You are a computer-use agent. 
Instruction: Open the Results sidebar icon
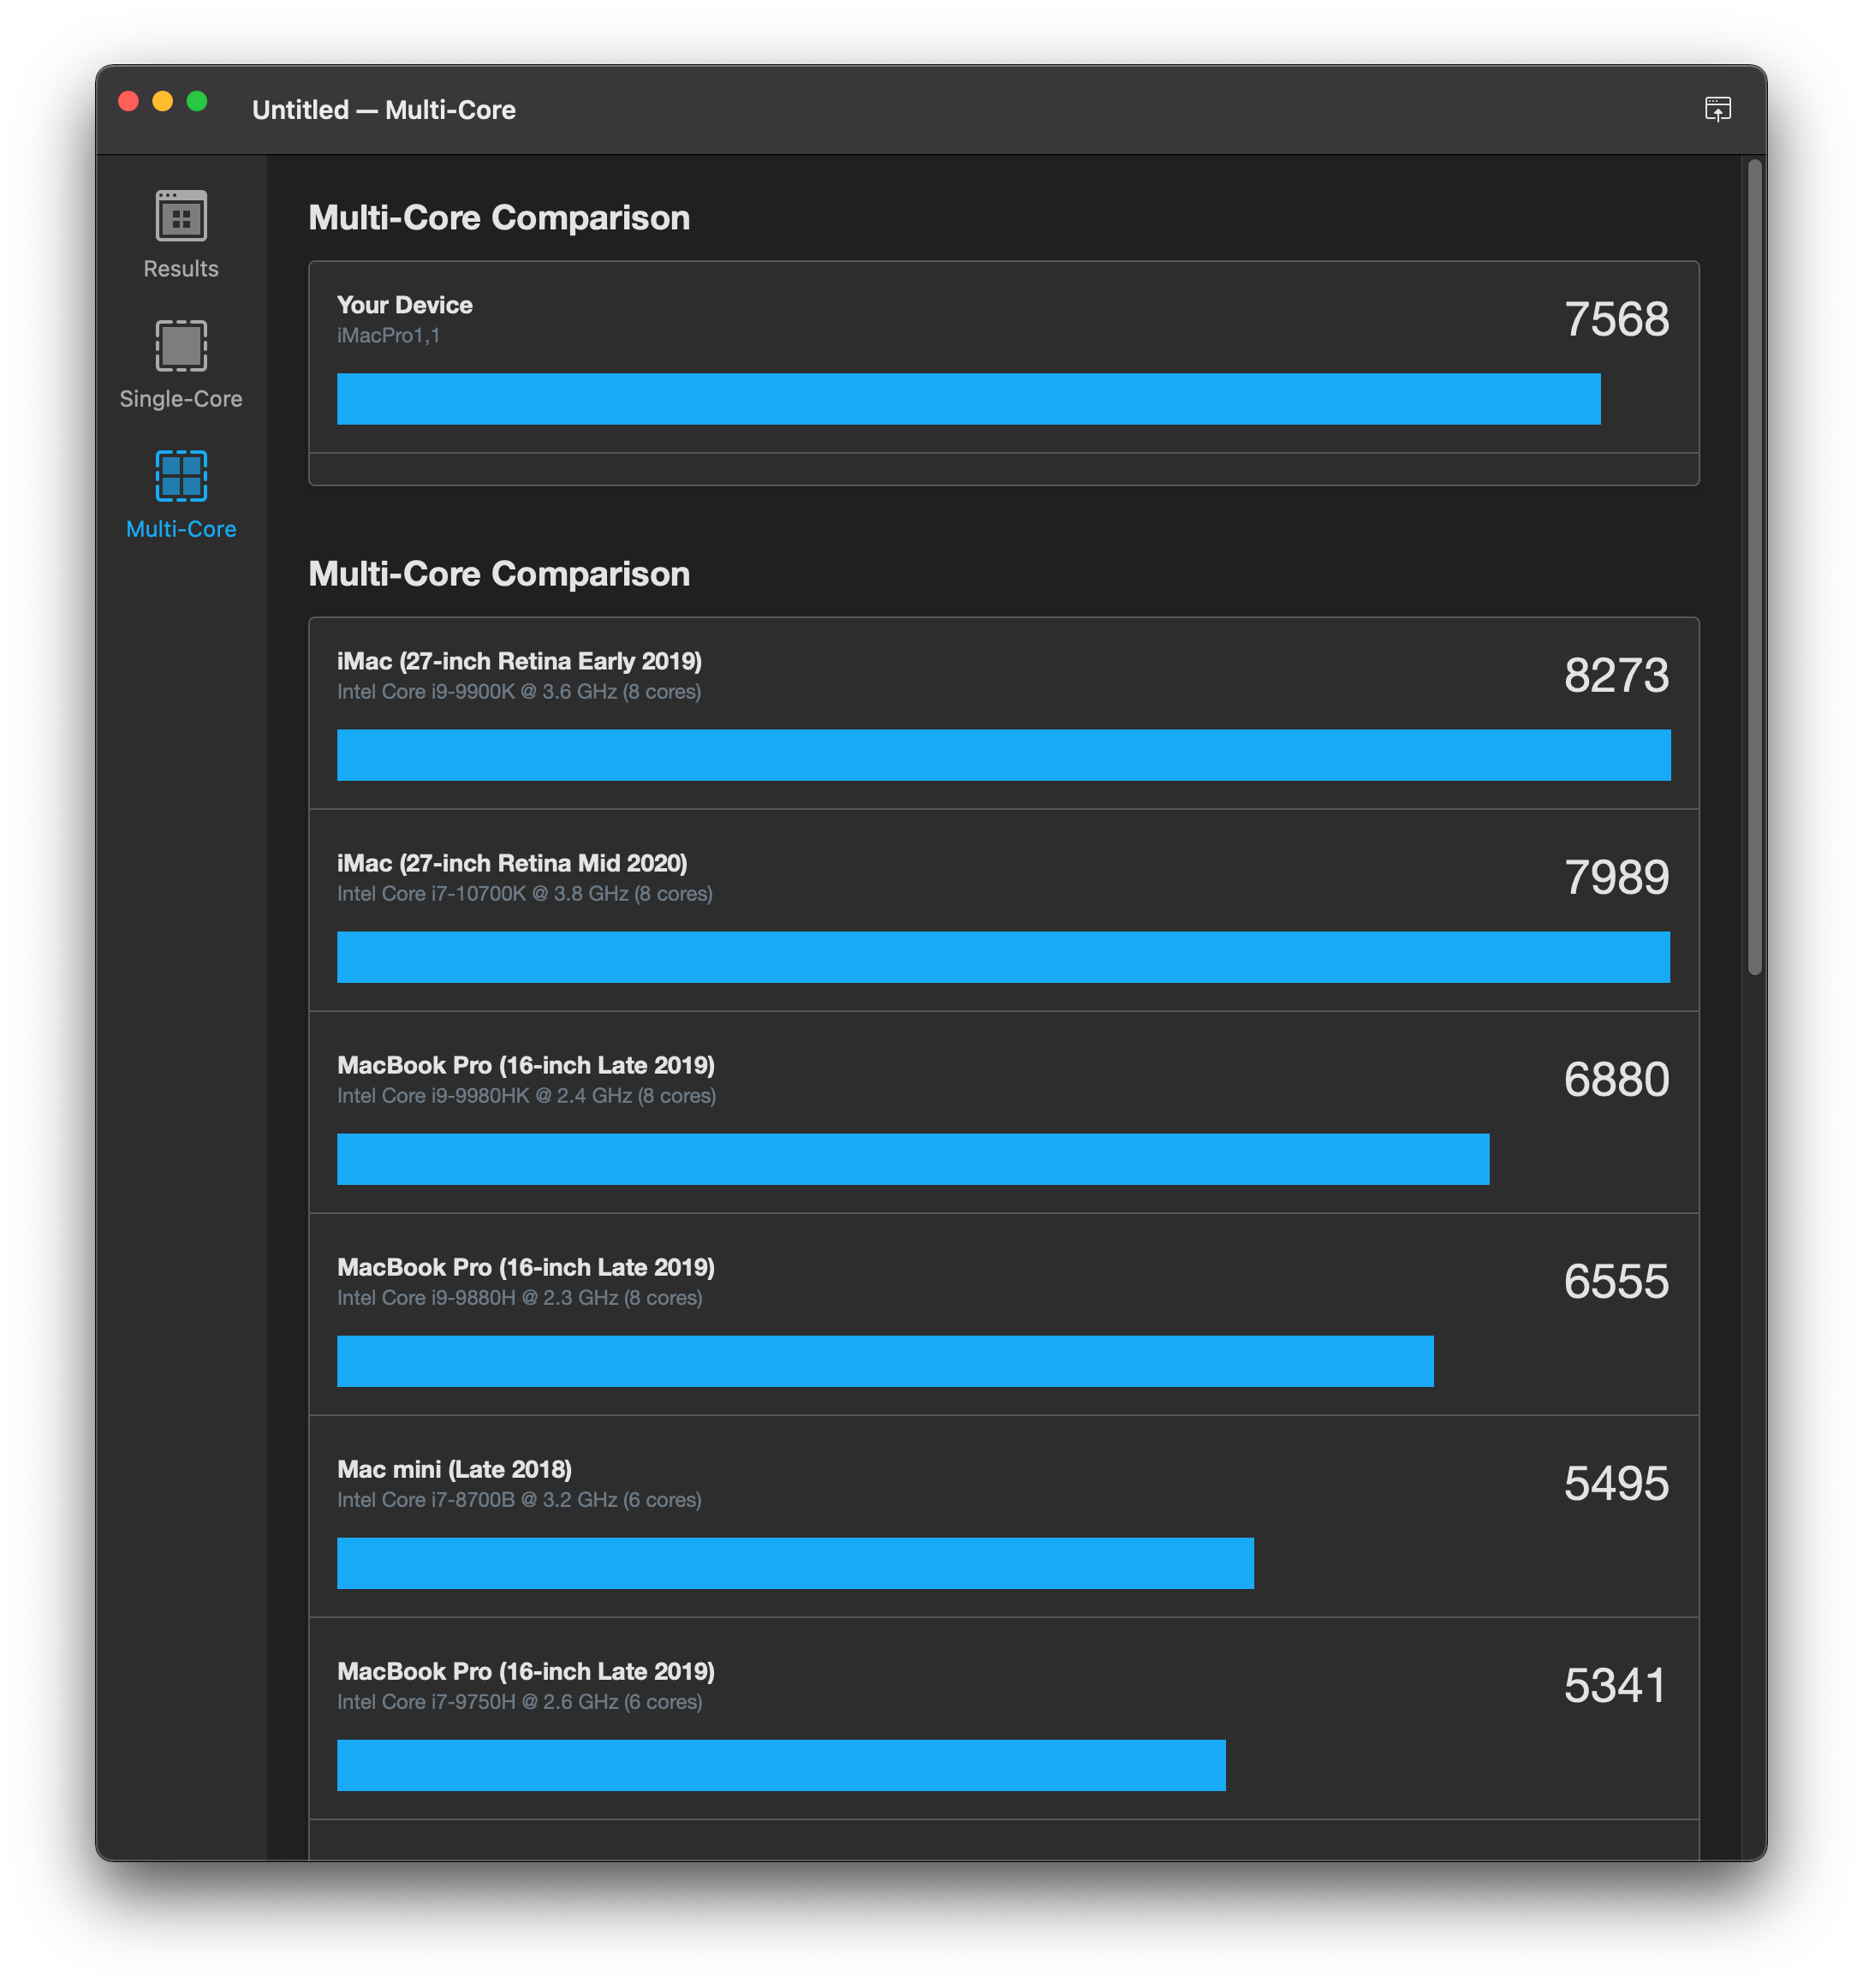[x=181, y=216]
